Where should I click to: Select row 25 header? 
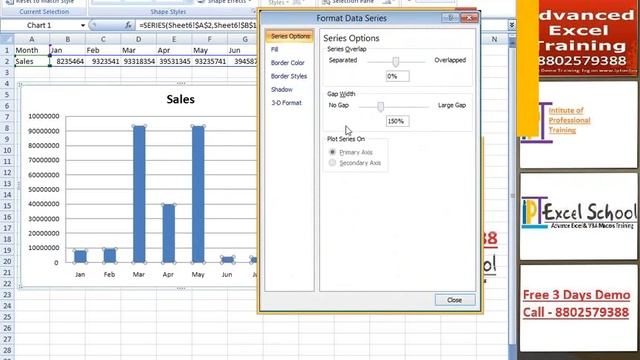click(x=7, y=317)
